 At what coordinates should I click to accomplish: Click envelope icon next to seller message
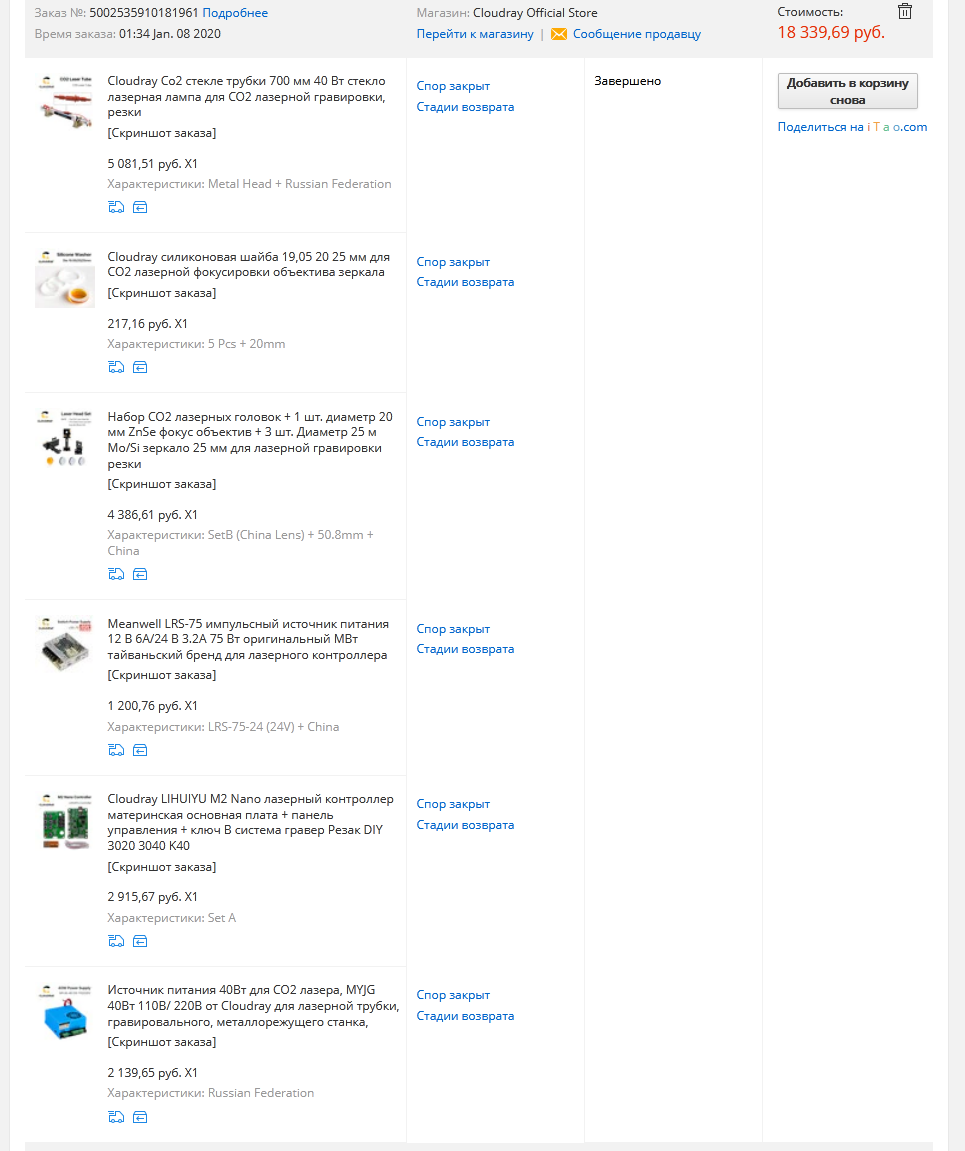click(x=558, y=34)
